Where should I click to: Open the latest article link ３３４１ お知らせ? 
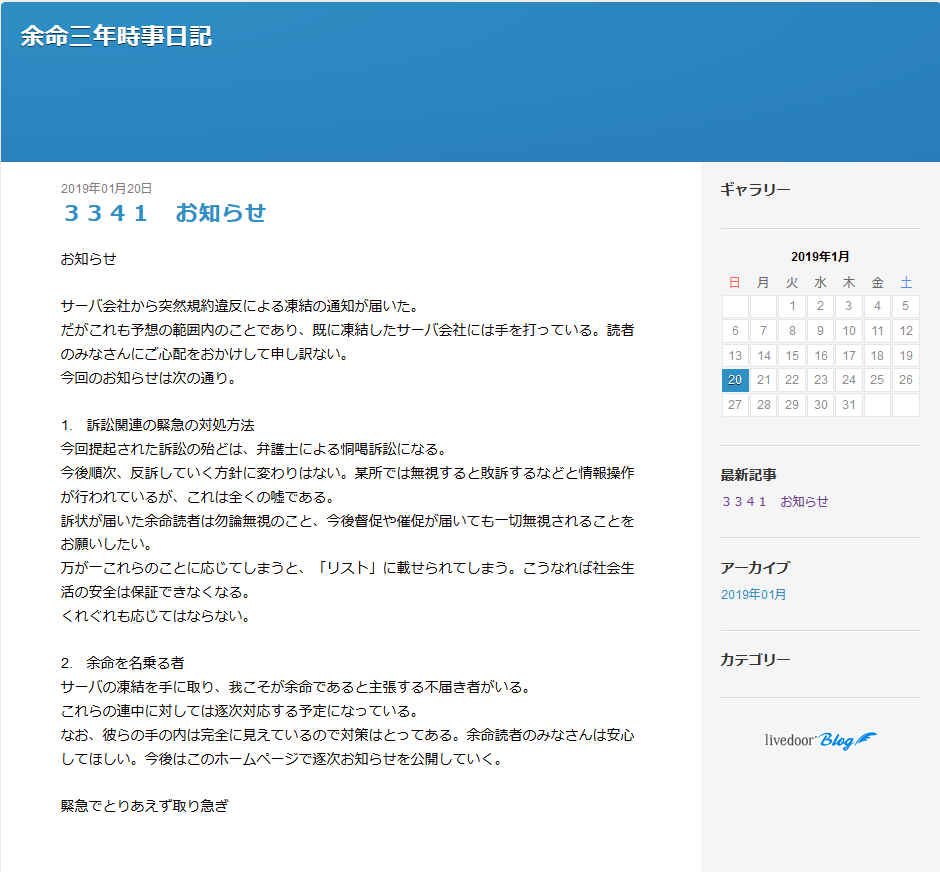[x=775, y=502]
